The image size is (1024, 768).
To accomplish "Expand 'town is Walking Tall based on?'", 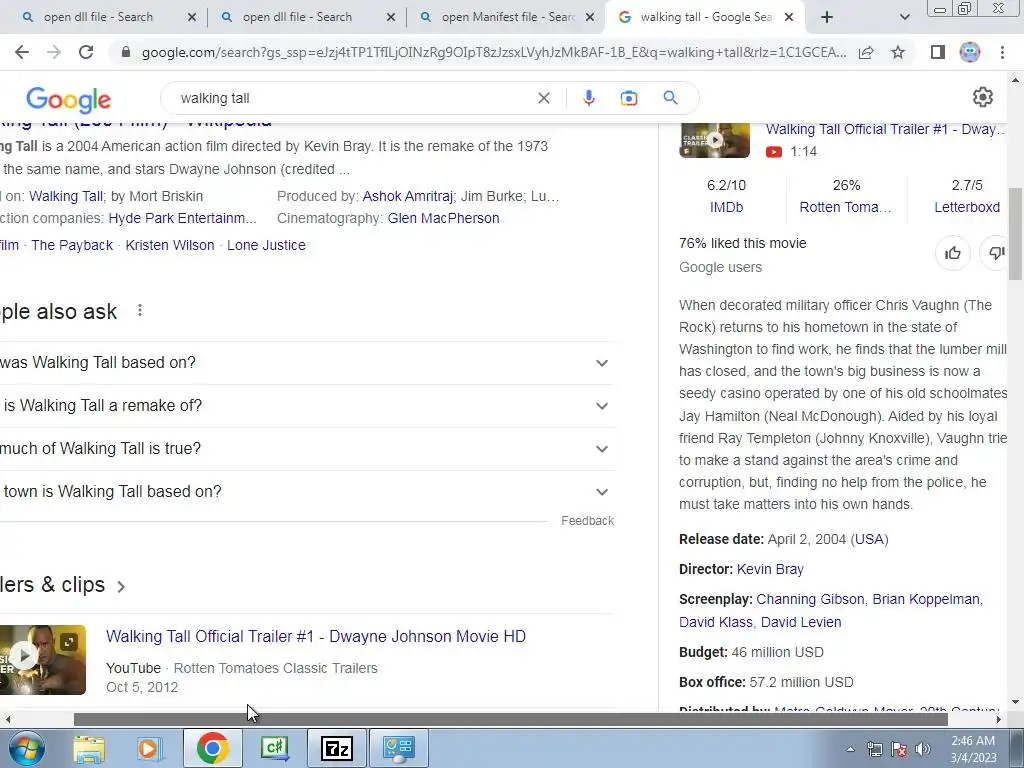I will (x=306, y=492).
